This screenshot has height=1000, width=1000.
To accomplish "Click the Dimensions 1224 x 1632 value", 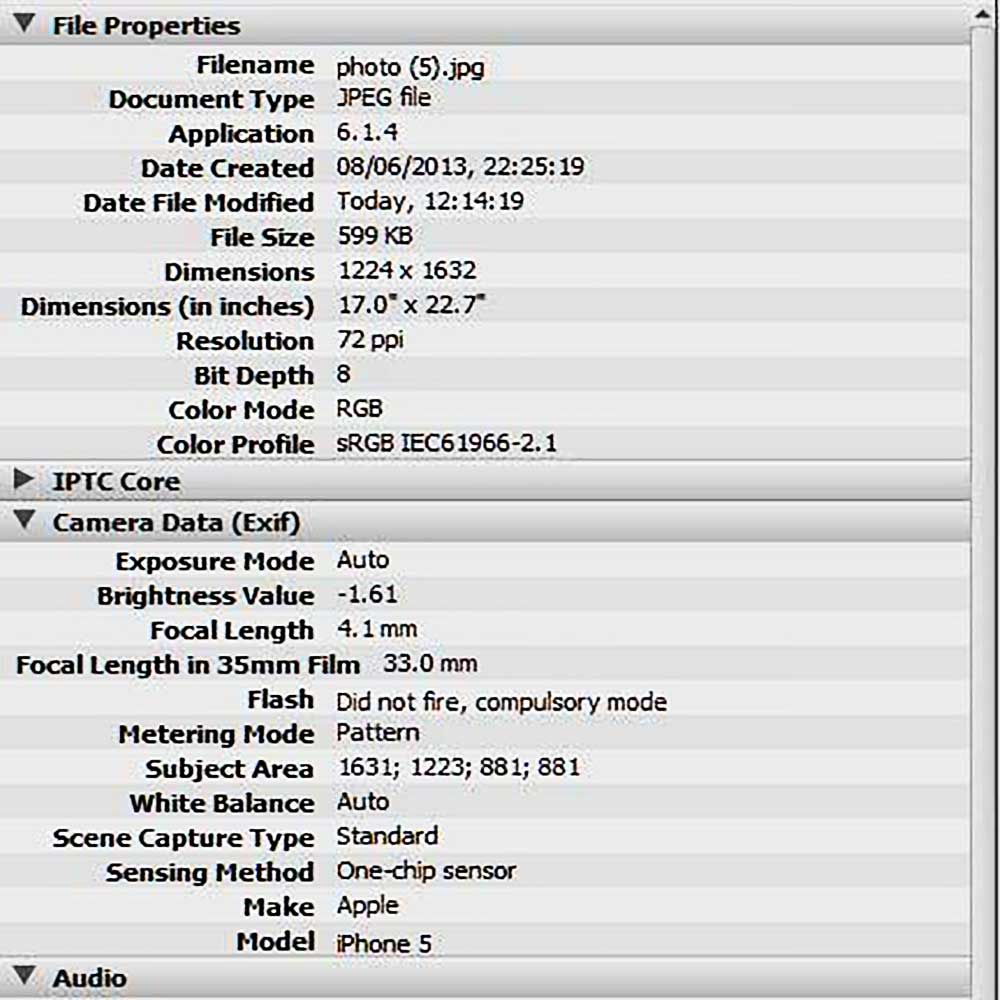I will coord(406,271).
